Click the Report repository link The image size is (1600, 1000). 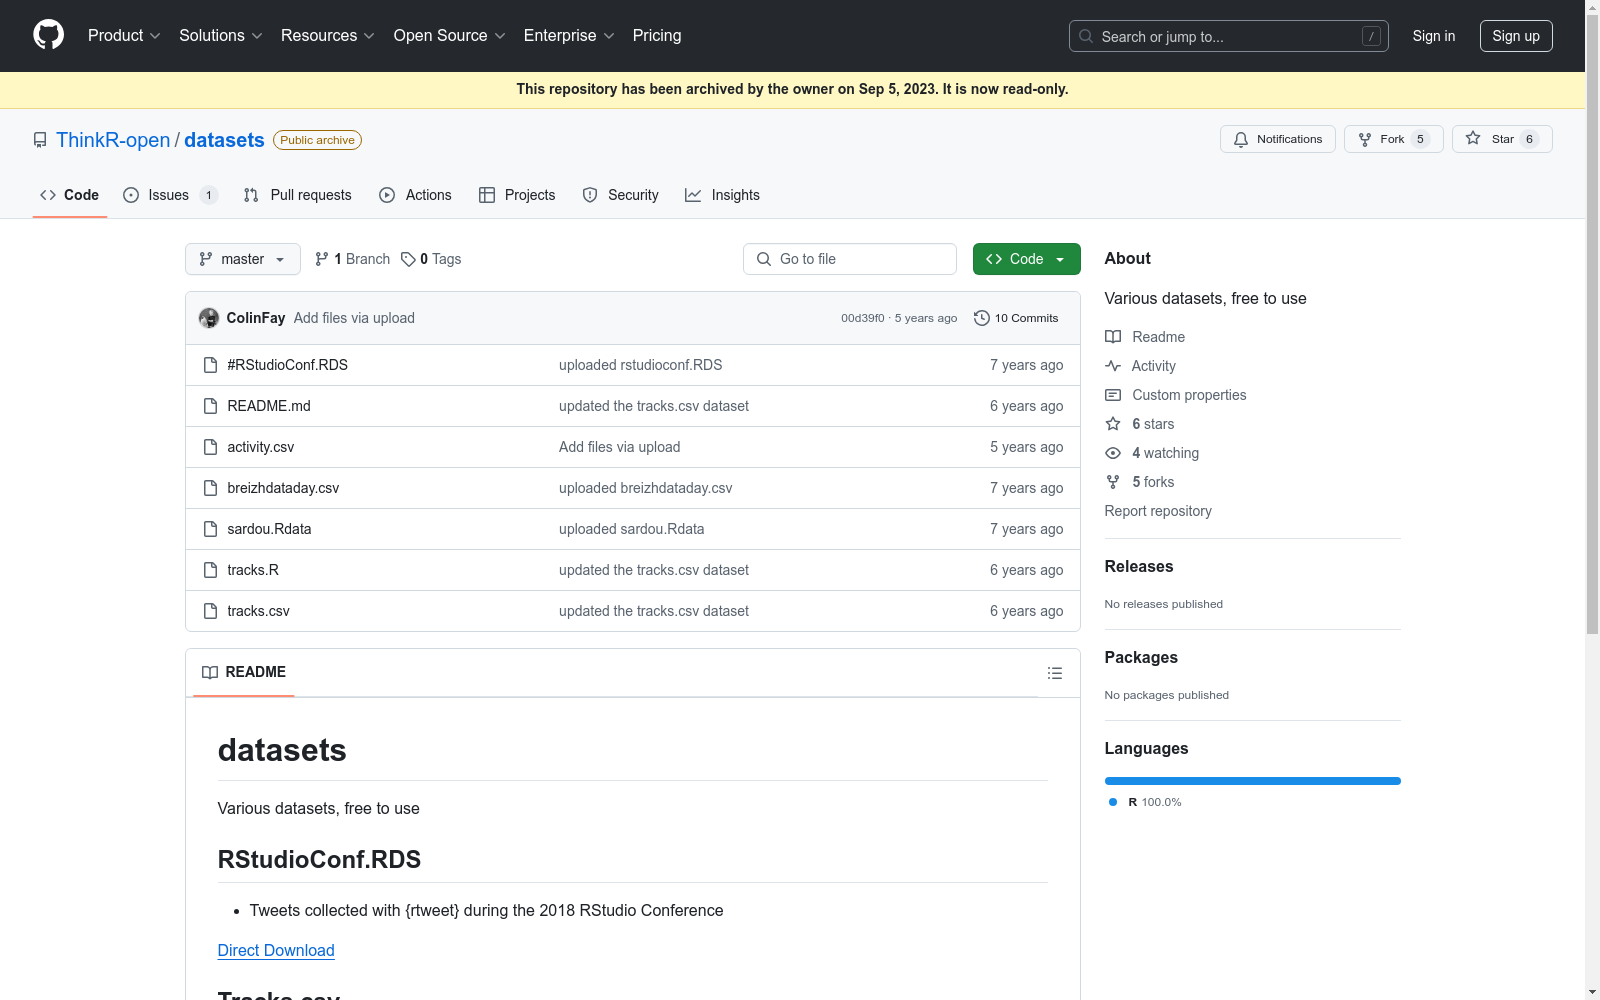point(1158,511)
